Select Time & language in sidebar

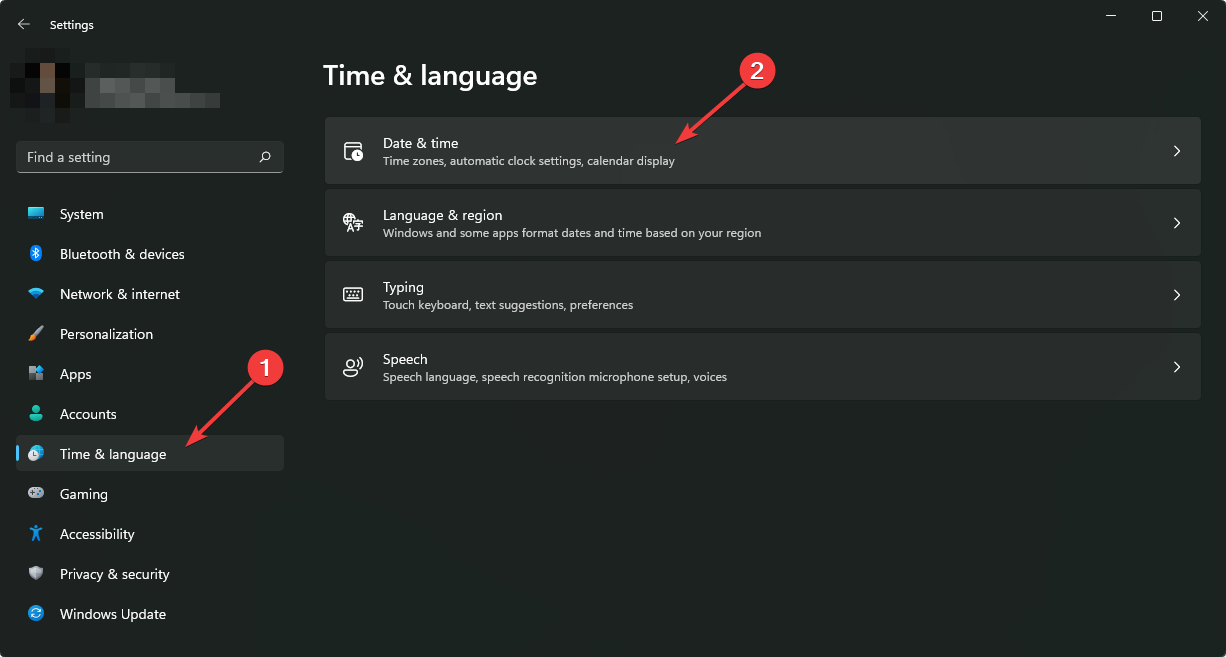click(x=150, y=453)
